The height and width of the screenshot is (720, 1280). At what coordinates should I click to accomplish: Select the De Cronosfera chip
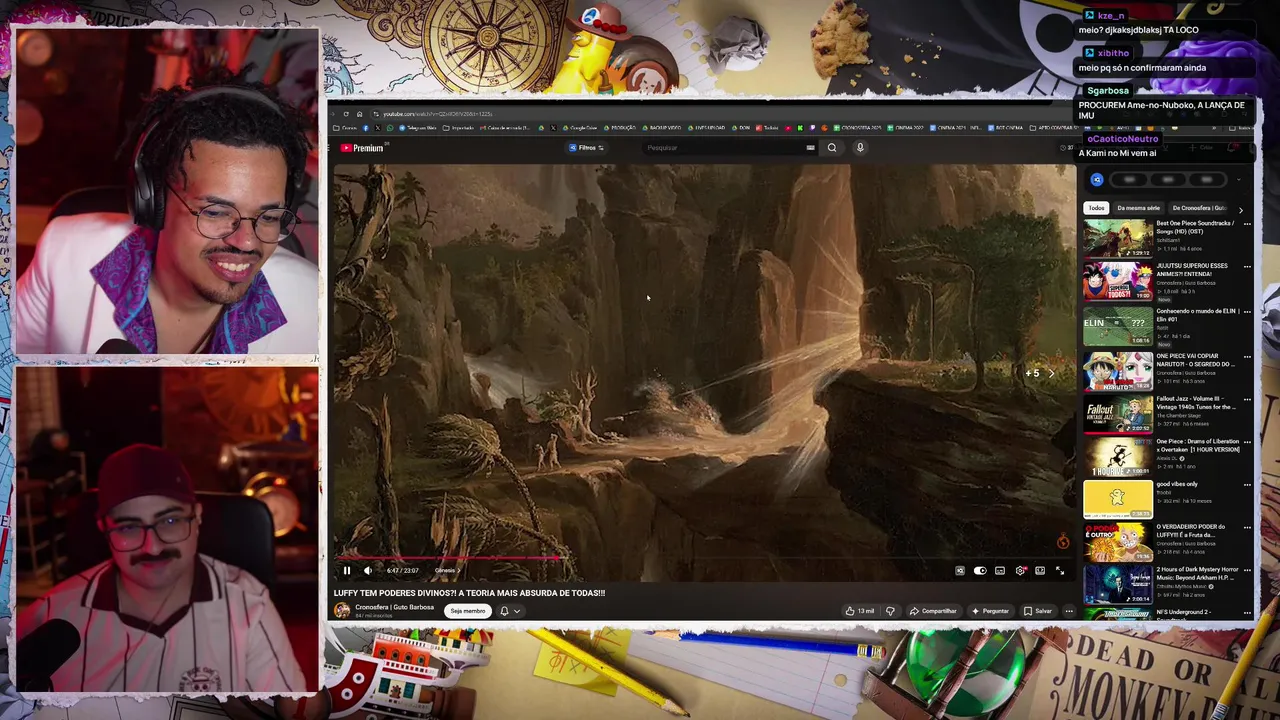point(1198,208)
